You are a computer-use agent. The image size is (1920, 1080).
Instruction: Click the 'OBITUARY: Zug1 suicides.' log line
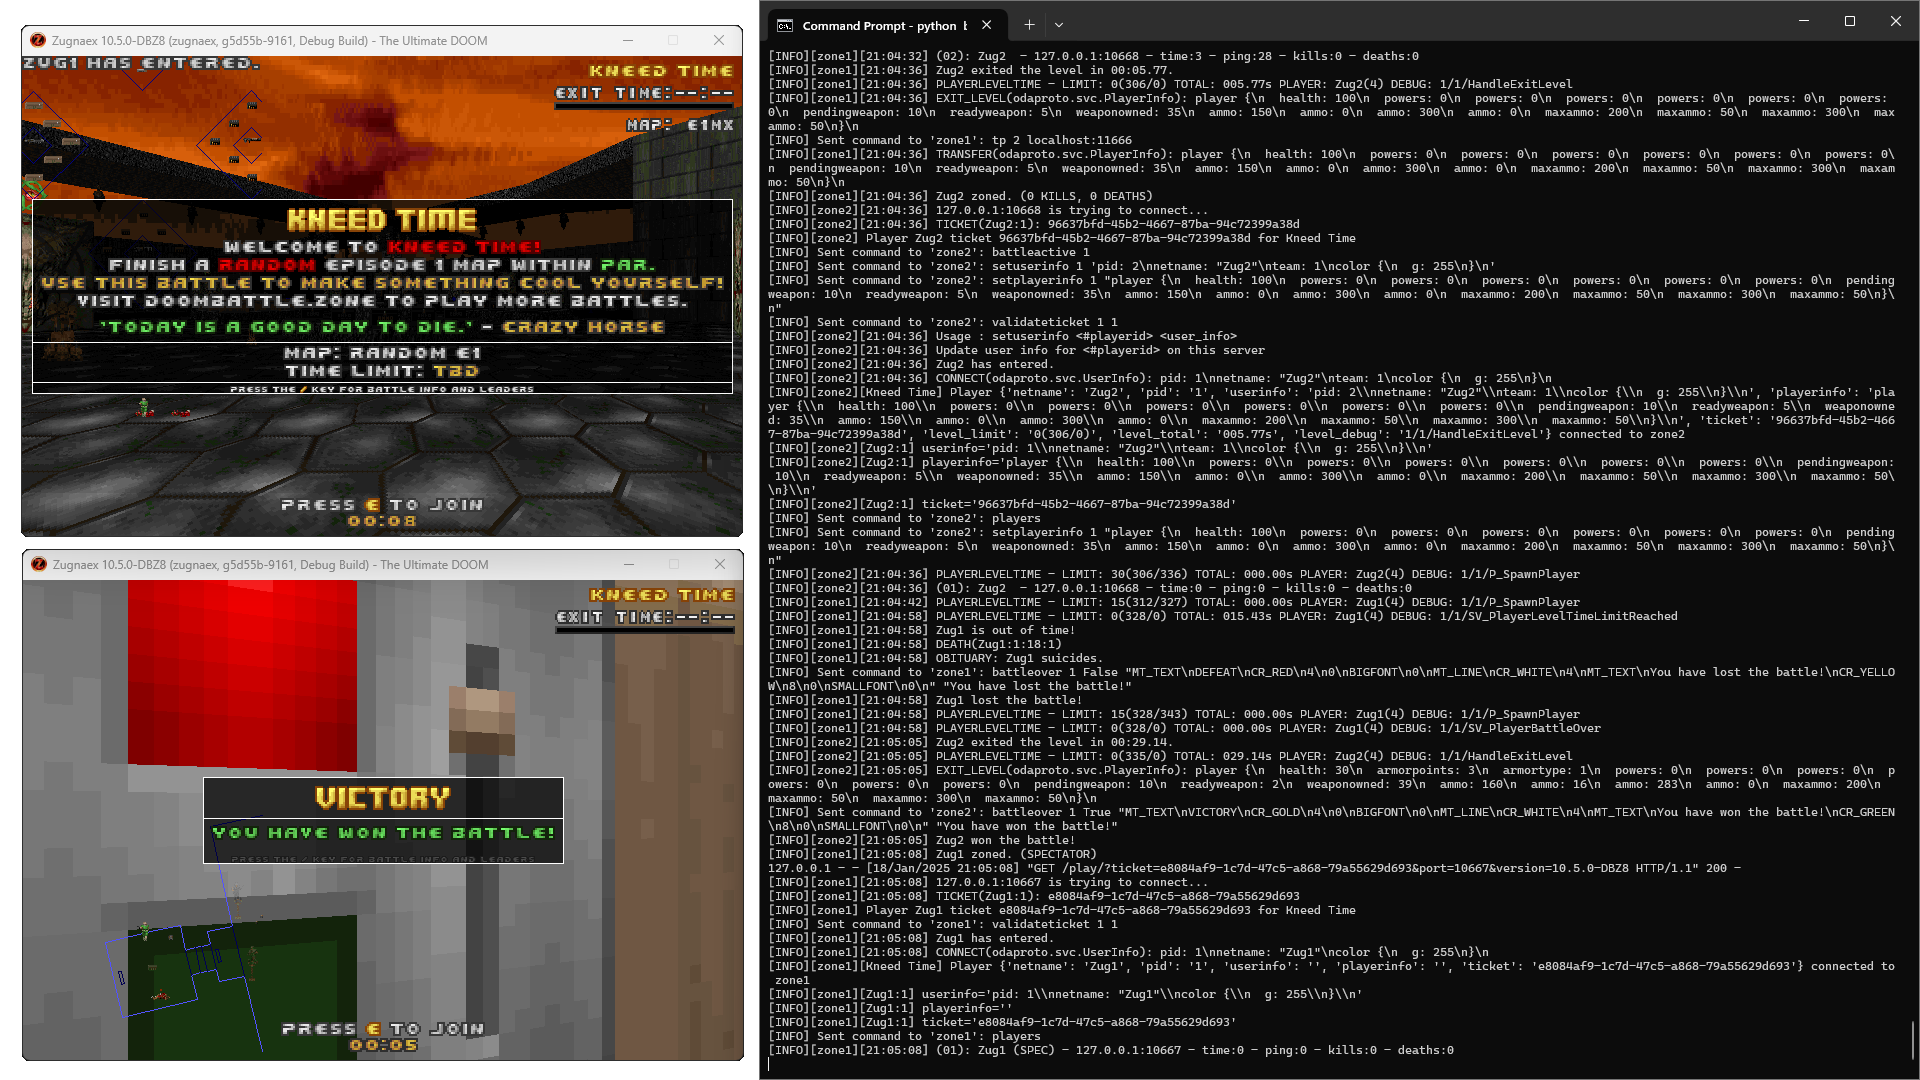tap(935, 658)
